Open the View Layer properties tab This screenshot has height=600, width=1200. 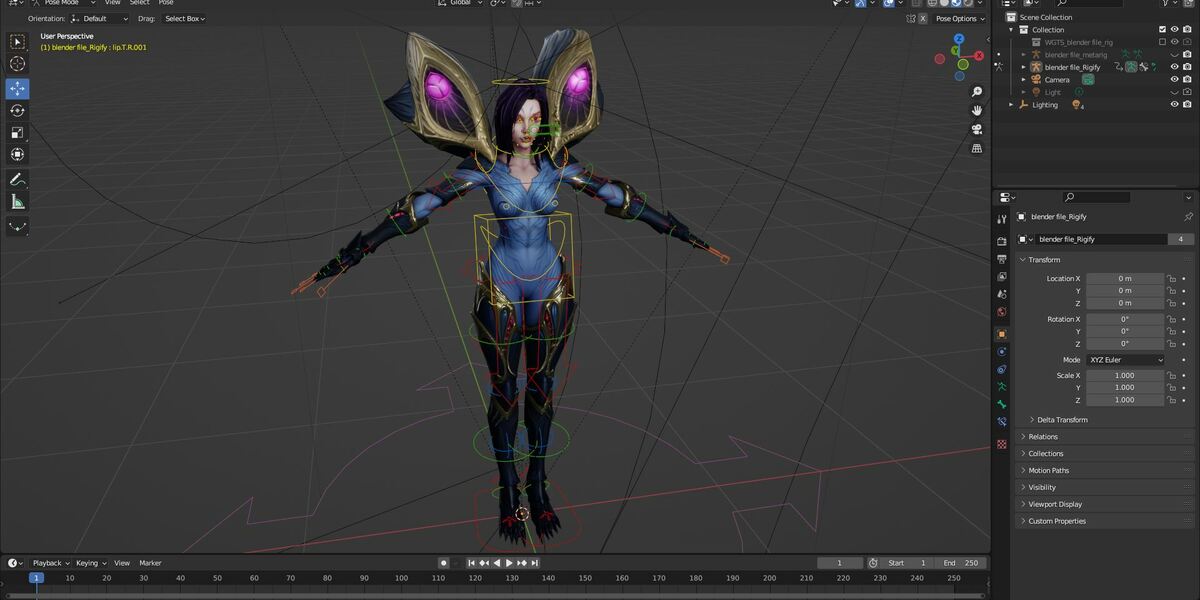click(x=1002, y=276)
